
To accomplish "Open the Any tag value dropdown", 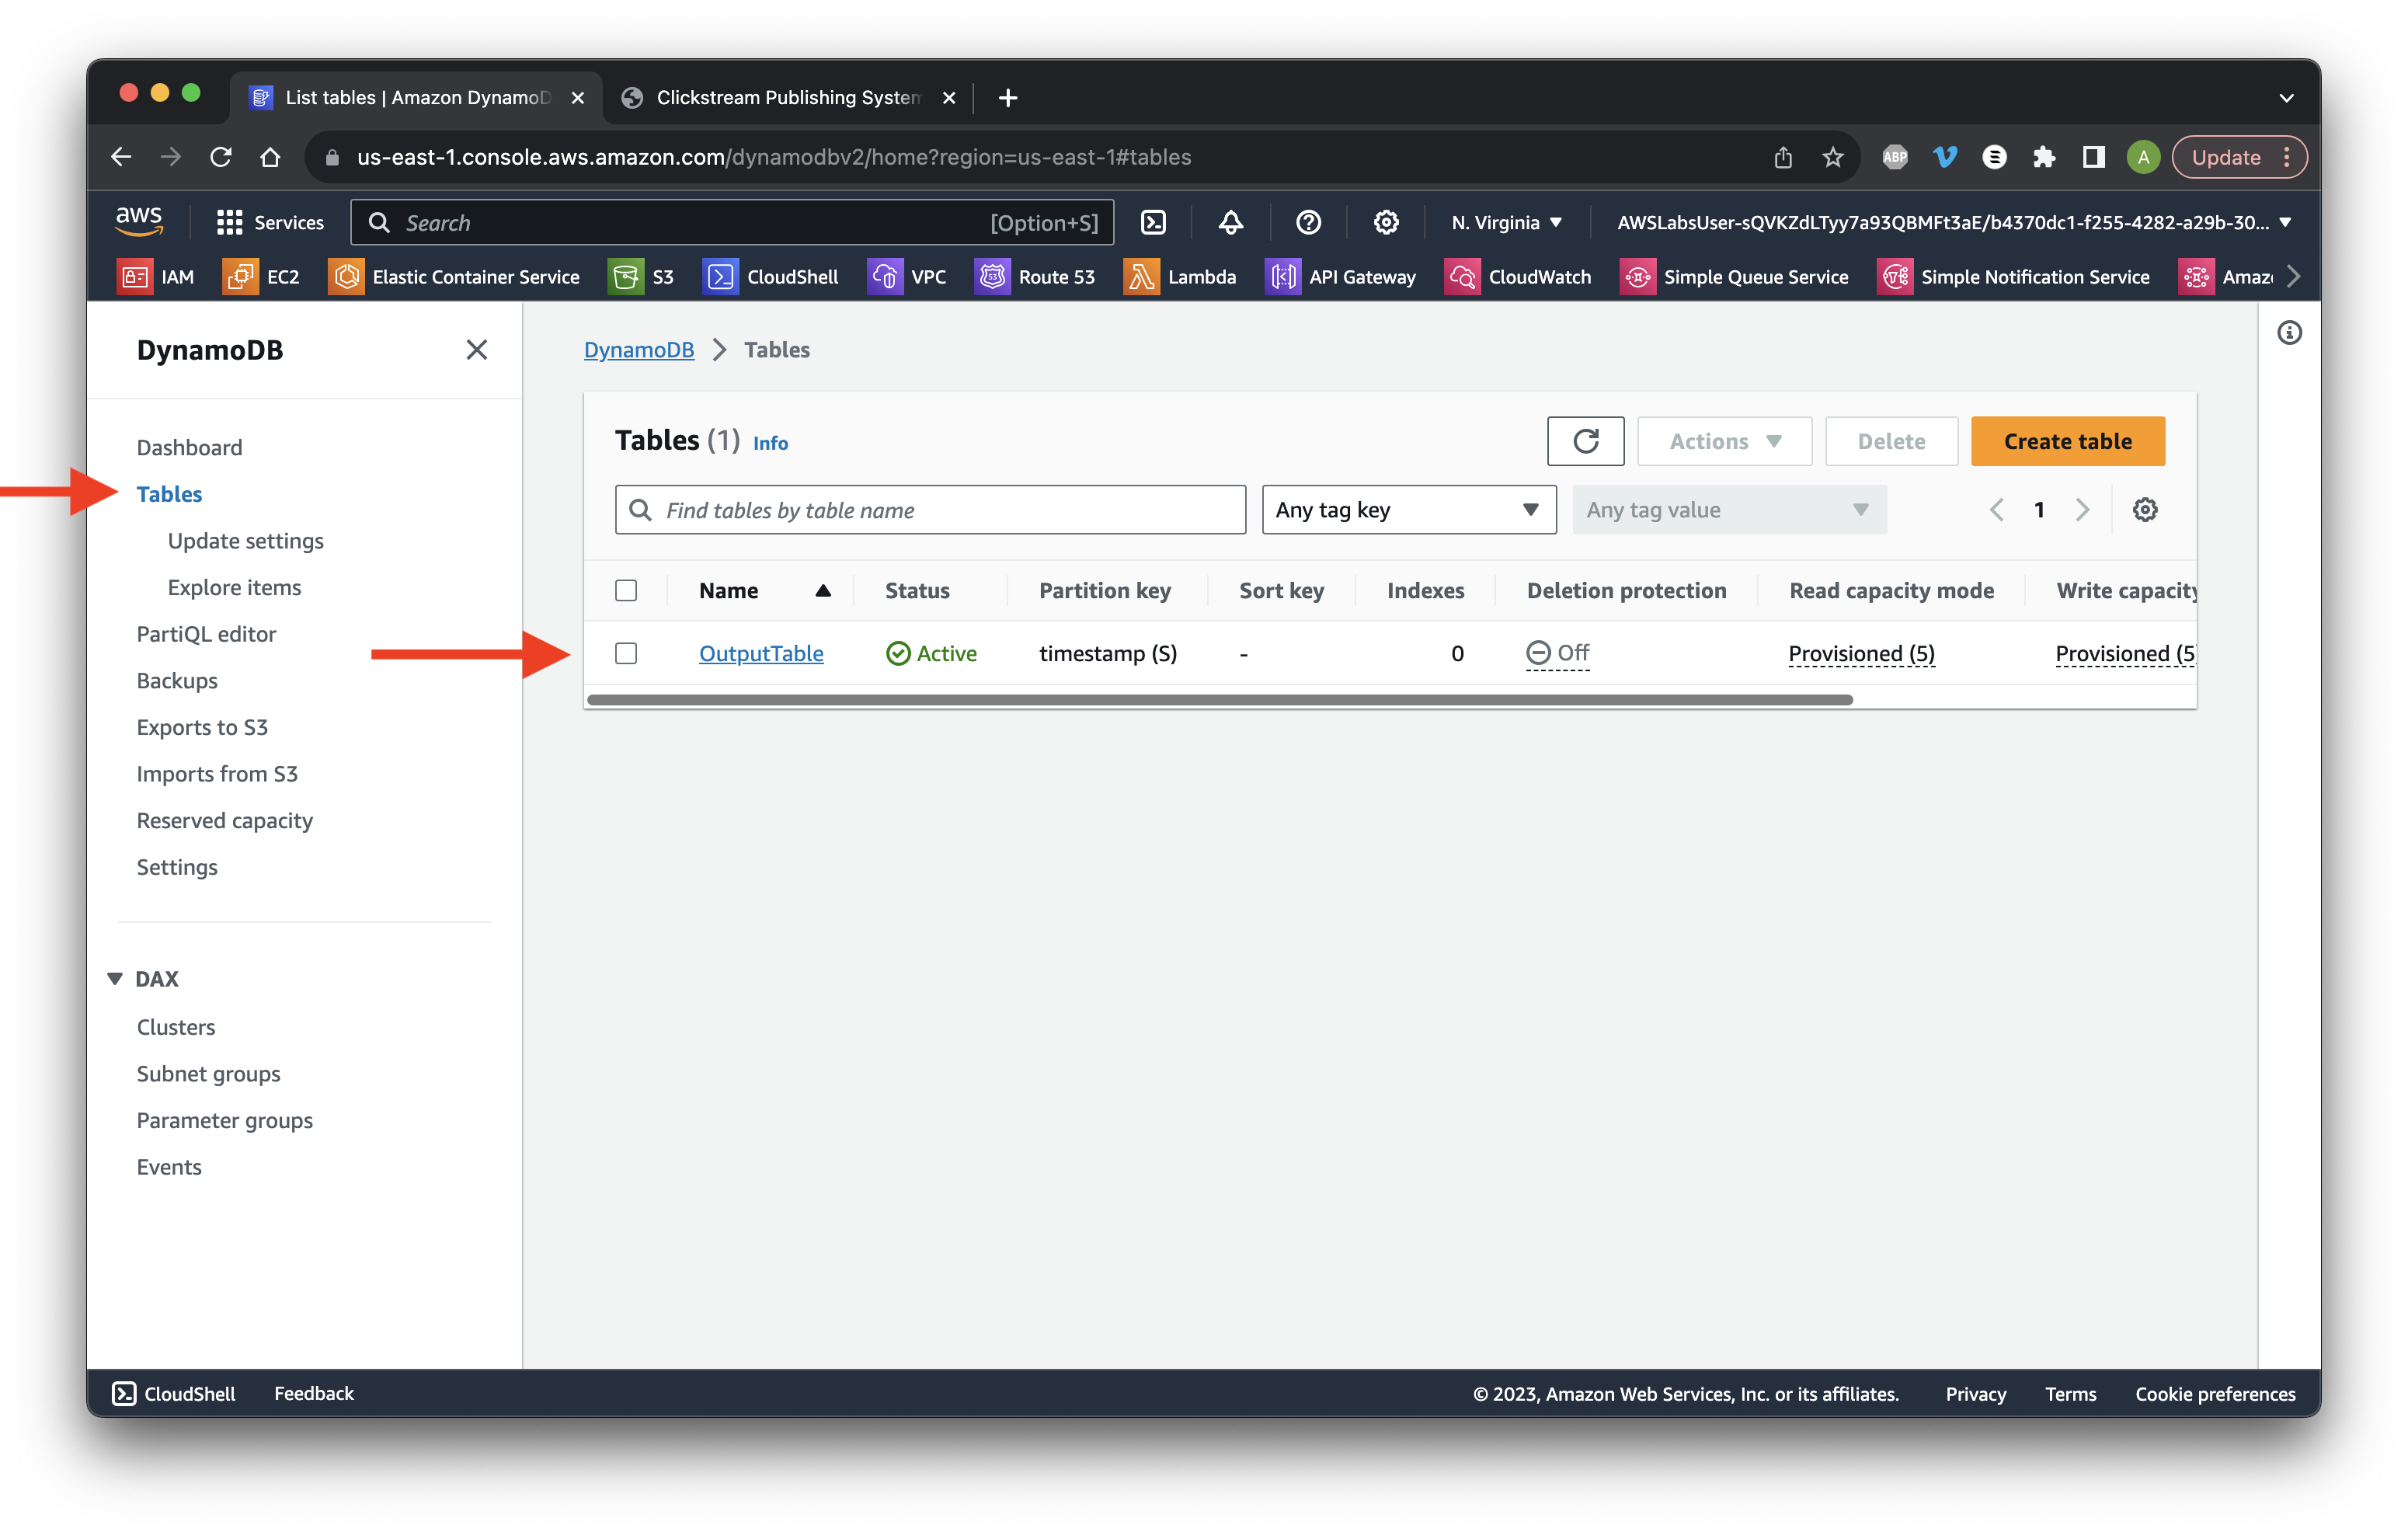I will [1729, 510].
